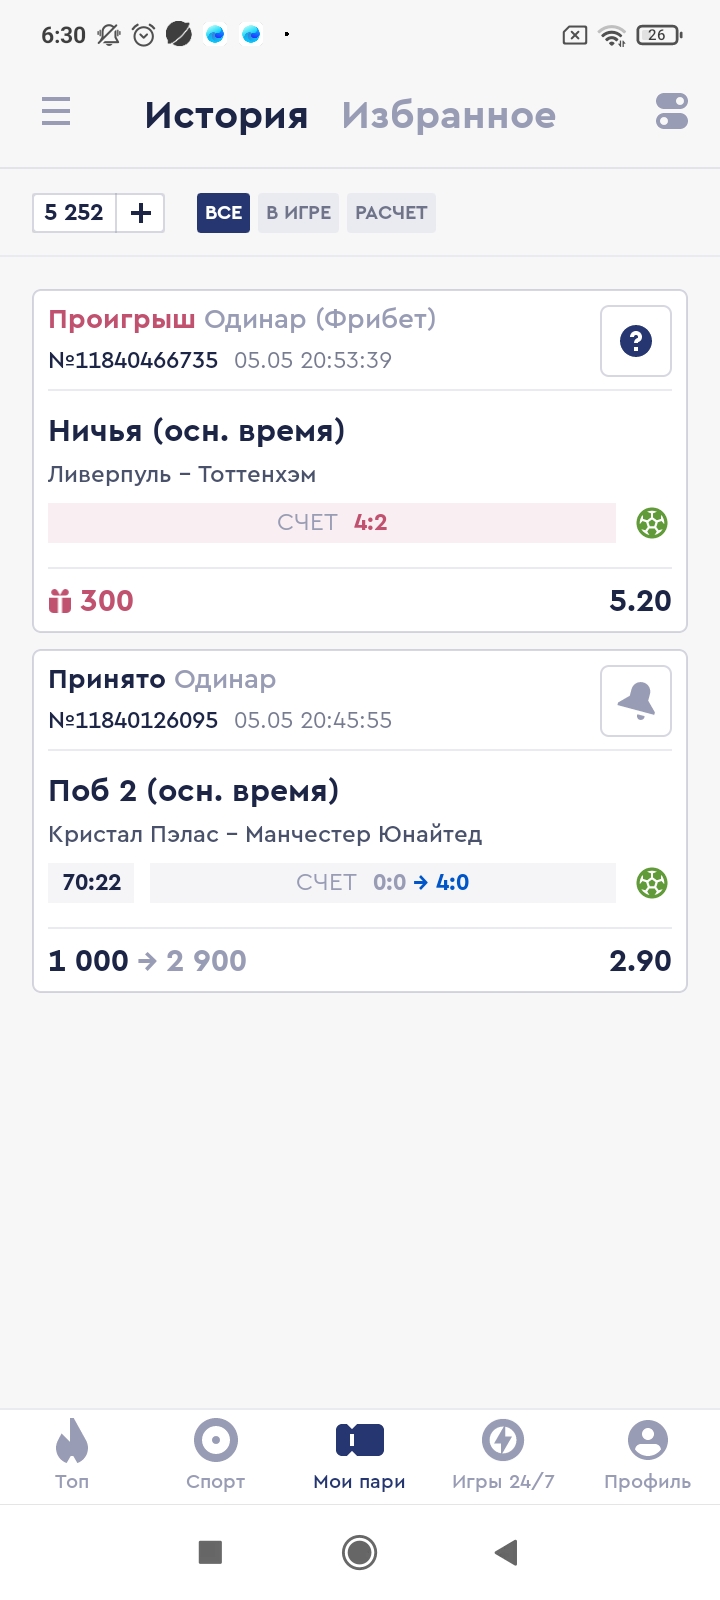Open the hamburger menu
This screenshot has width=720, height=1600.
tap(56, 111)
